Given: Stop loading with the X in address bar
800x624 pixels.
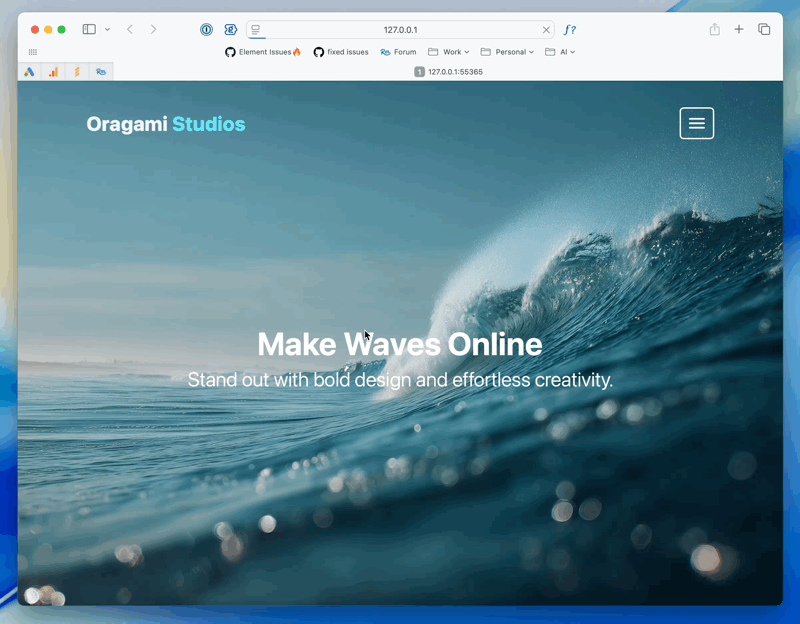Looking at the screenshot, I should pos(546,30).
